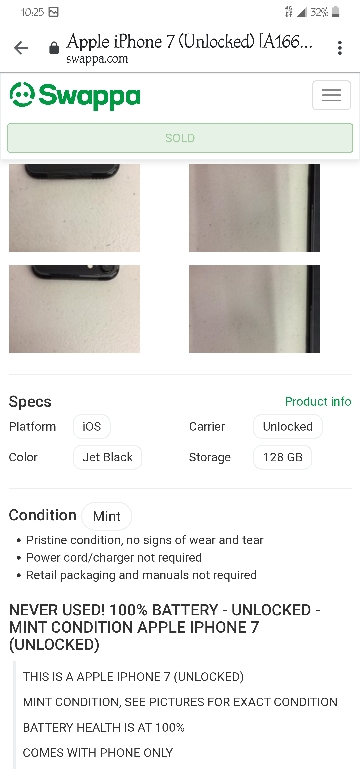
Task: Tap the swappa.com address bar
Action: click(189, 48)
